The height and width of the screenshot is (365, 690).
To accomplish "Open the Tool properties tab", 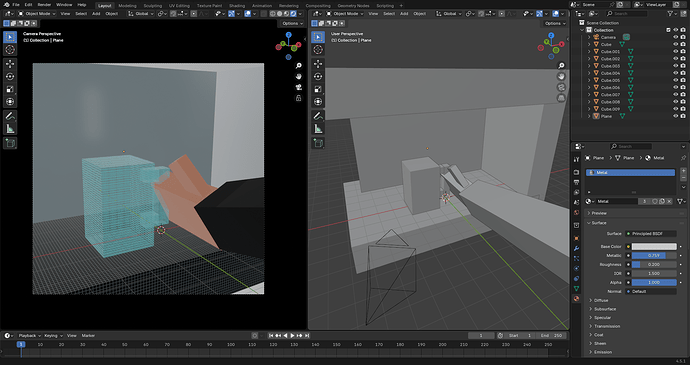I will pyautogui.click(x=576, y=159).
